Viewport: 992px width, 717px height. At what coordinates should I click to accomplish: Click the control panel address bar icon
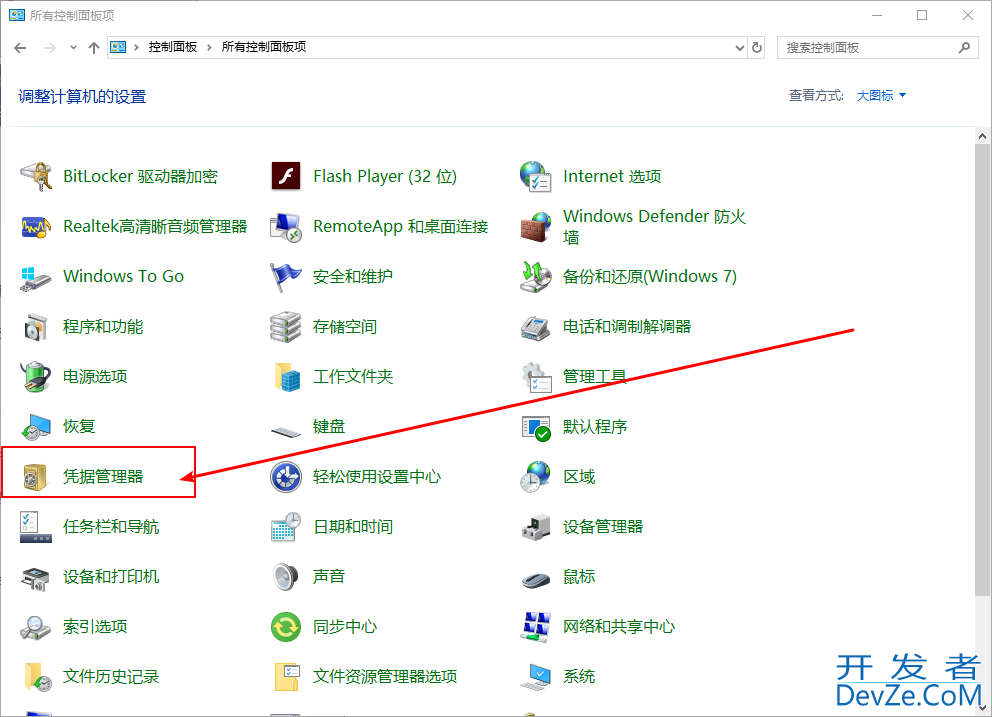[x=118, y=47]
